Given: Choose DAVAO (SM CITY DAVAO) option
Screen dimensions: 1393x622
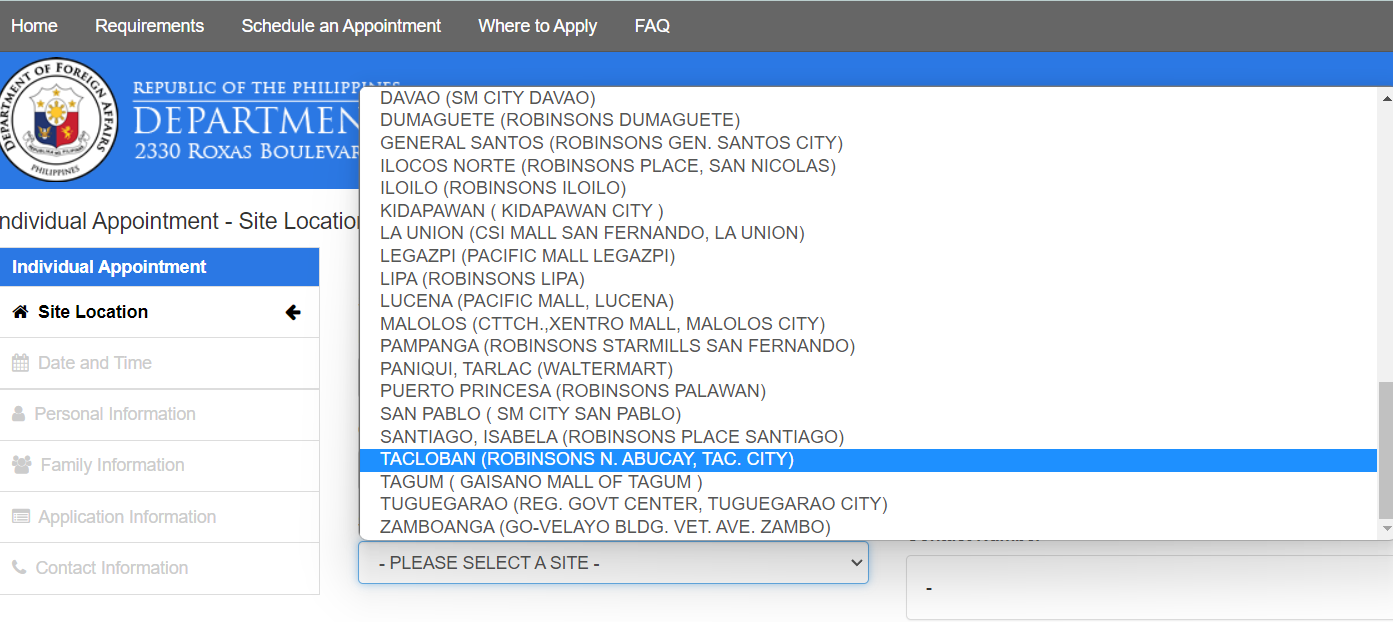Looking at the screenshot, I should pyautogui.click(x=868, y=98).
